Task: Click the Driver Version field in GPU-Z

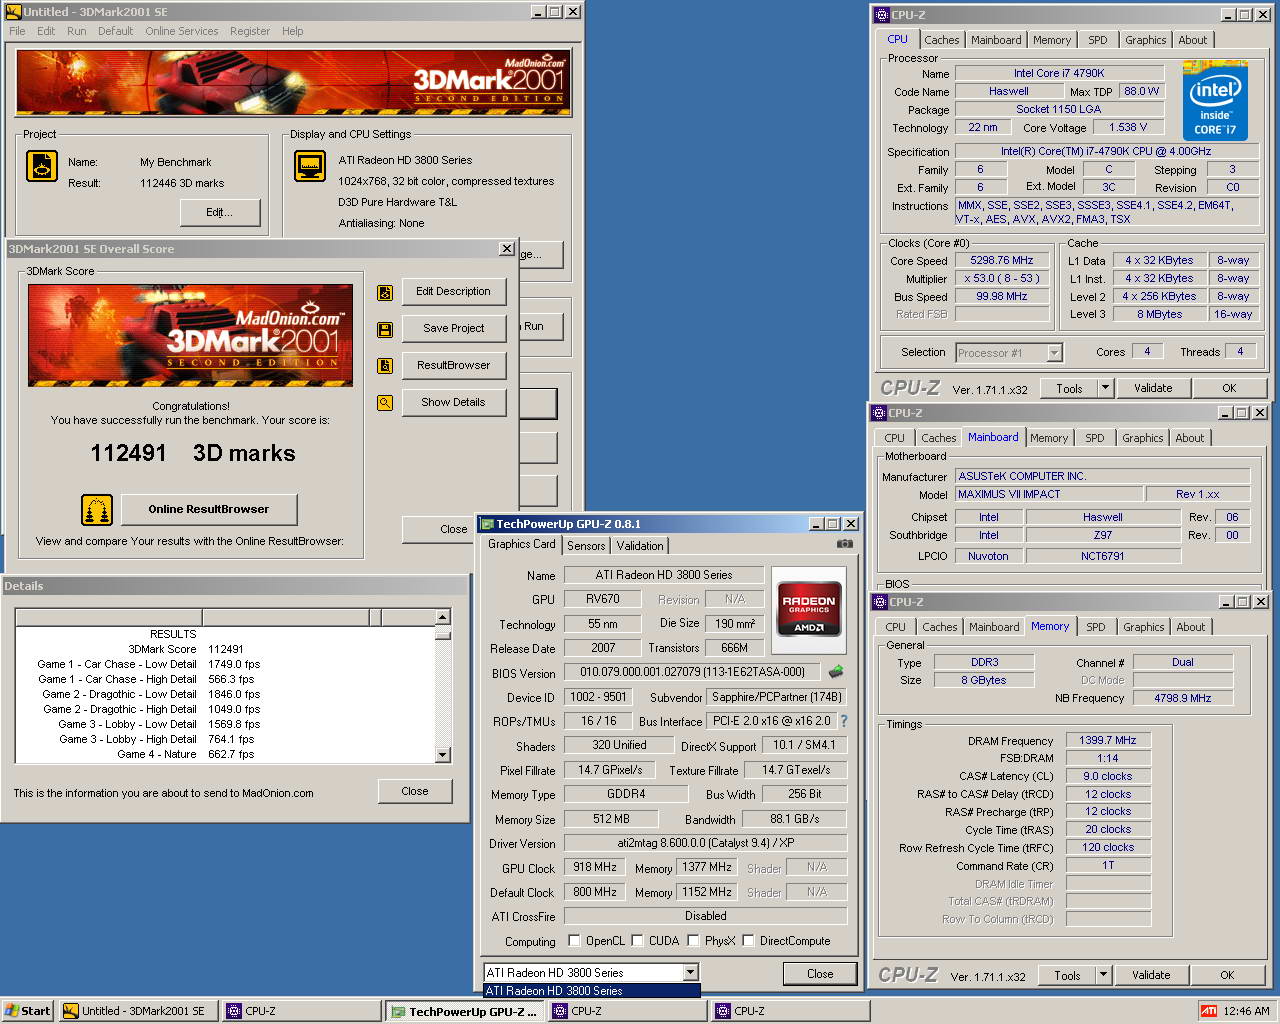Action: pos(705,843)
